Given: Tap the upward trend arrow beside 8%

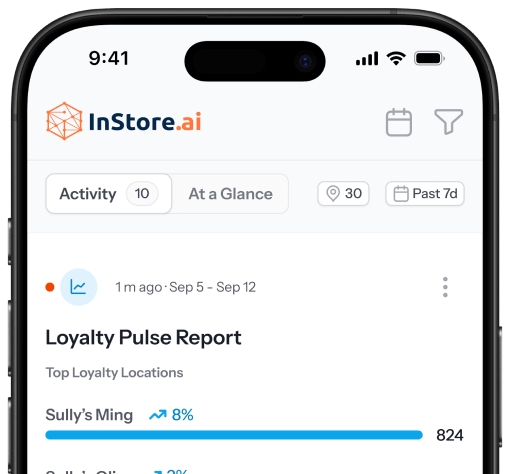Looking at the screenshot, I should pos(158,415).
